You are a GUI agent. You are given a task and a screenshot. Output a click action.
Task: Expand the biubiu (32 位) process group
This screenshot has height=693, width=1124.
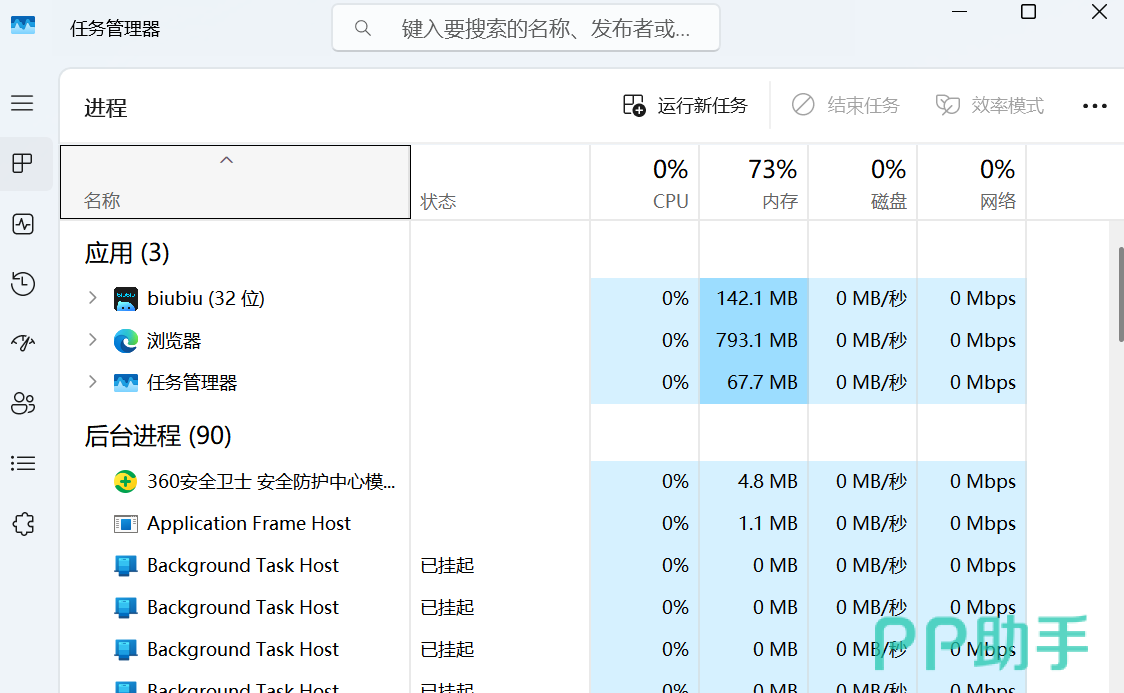click(x=92, y=298)
